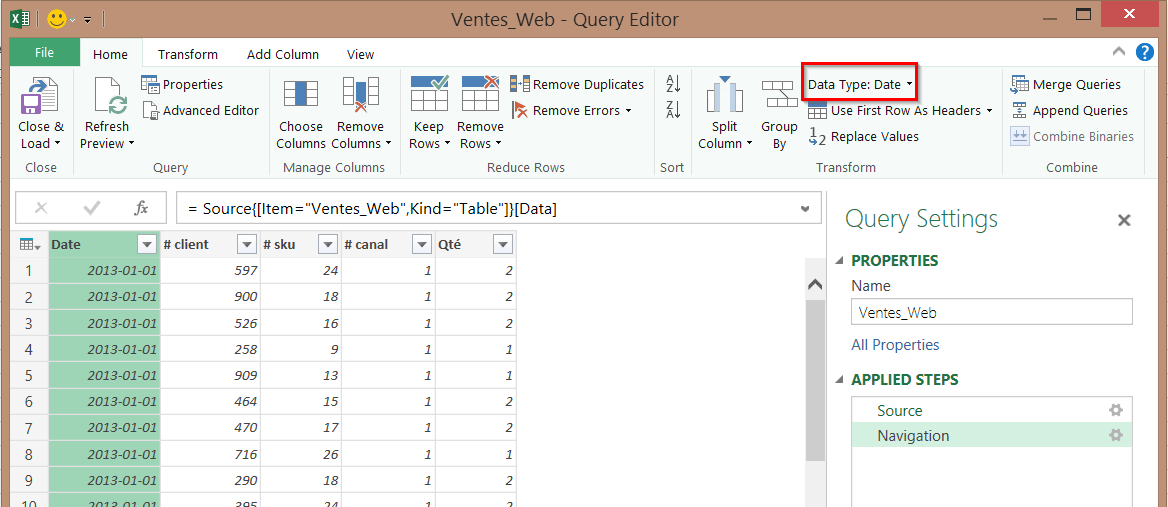Click the query Name input field

tap(991, 312)
